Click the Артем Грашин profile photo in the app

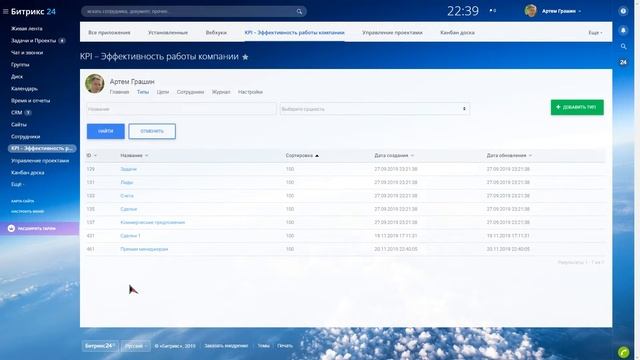pyautogui.click(x=95, y=84)
